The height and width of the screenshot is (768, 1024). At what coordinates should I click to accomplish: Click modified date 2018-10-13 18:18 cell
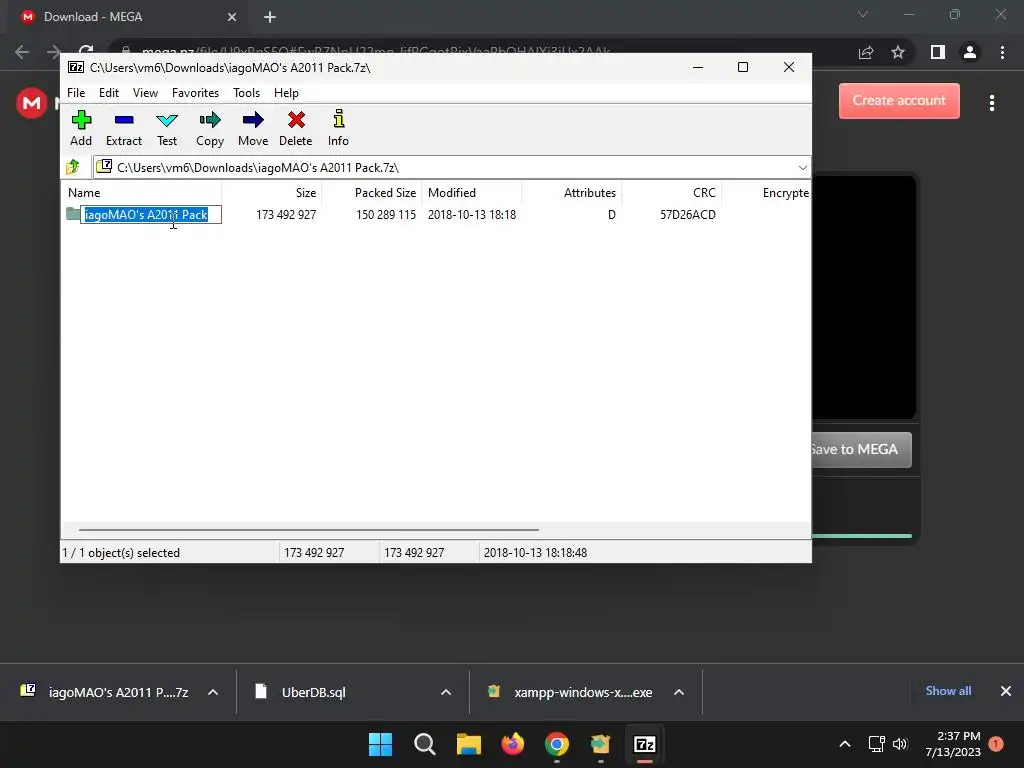(x=472, y=215)
